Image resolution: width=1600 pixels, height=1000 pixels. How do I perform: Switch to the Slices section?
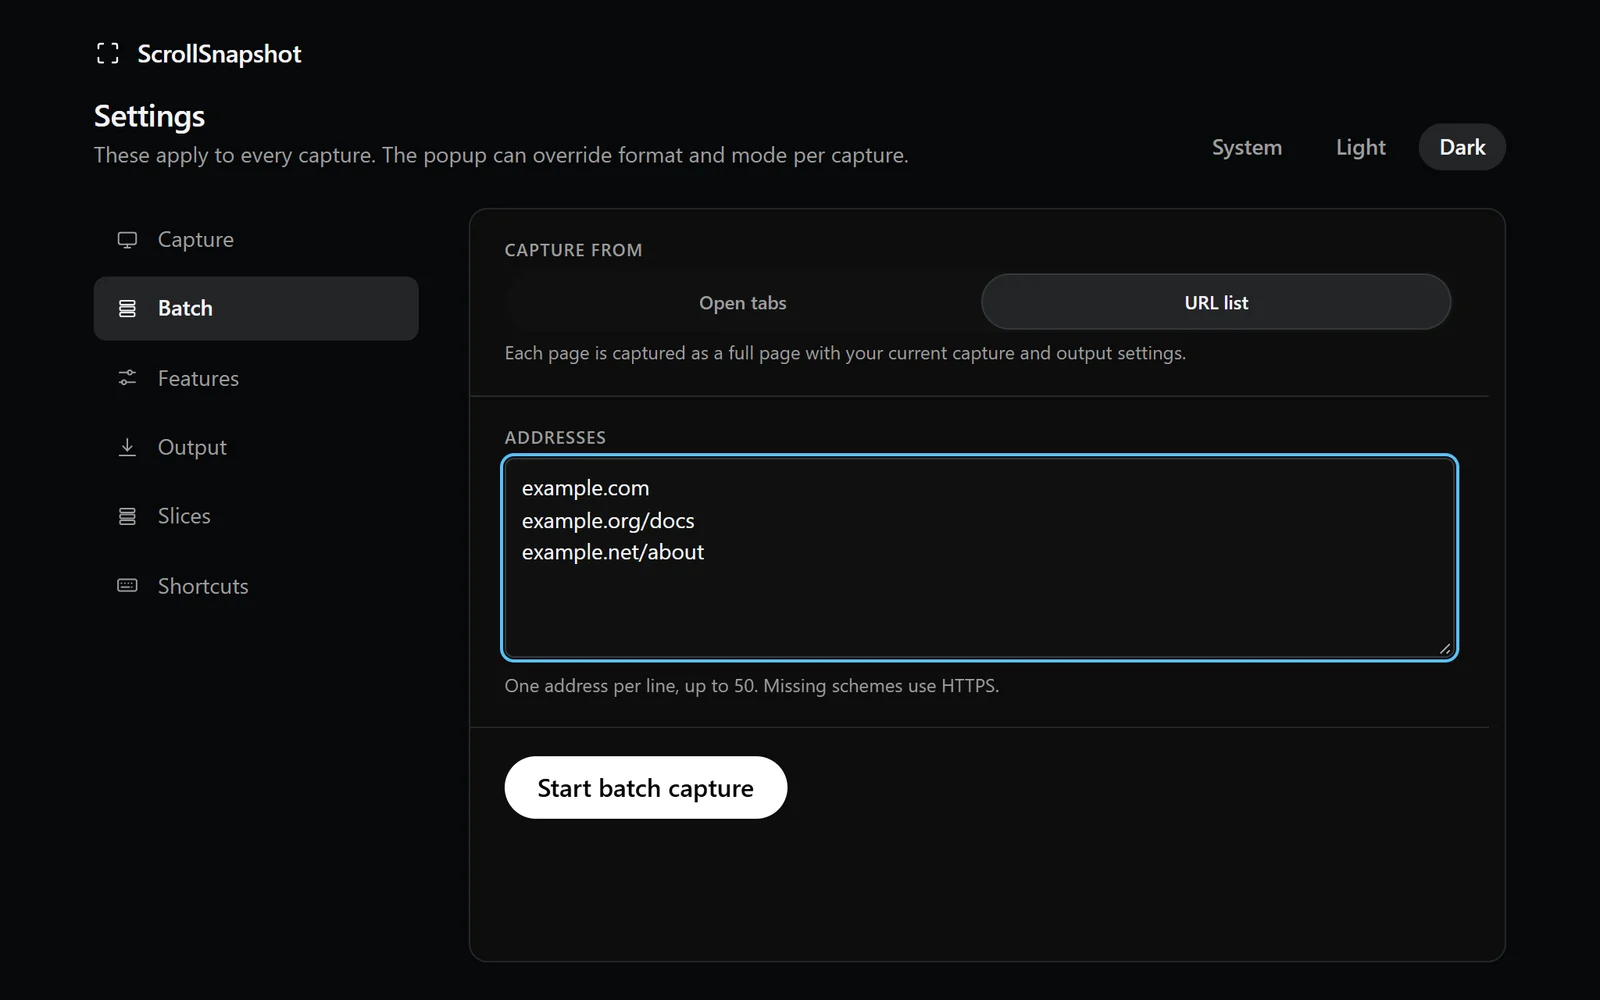[256, 516]
